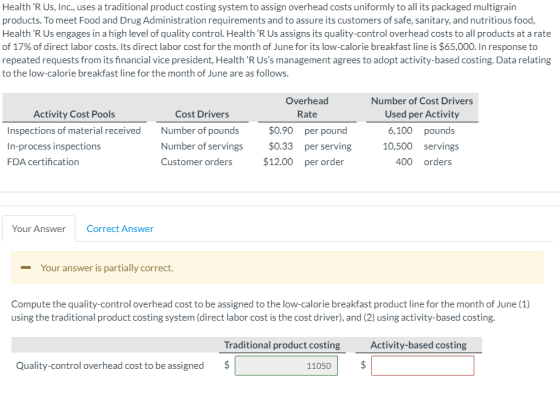Screen dimensions: 560x393
Task: Click the 6,100 pounds quantity value
Action: point(400,130)
